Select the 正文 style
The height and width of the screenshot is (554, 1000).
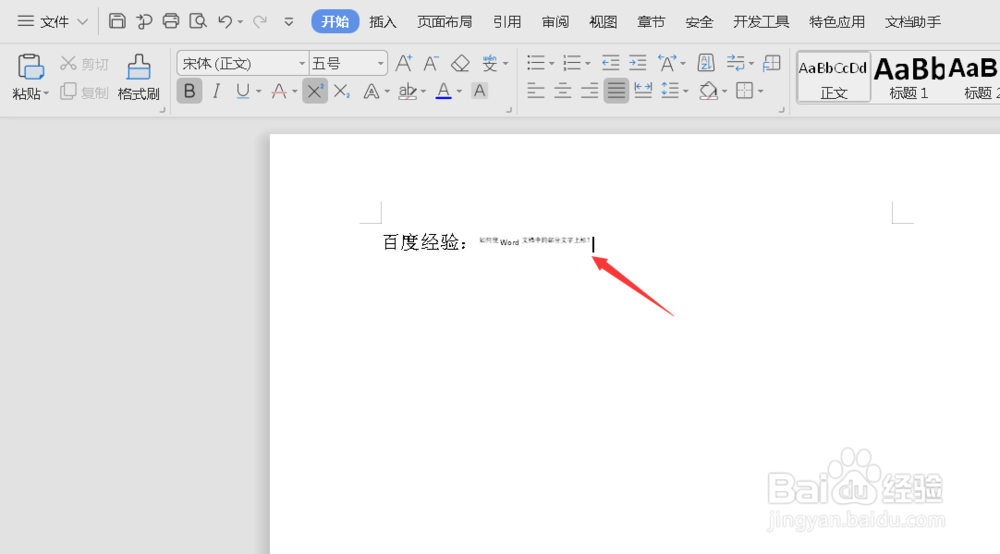[x=834, y=77]
